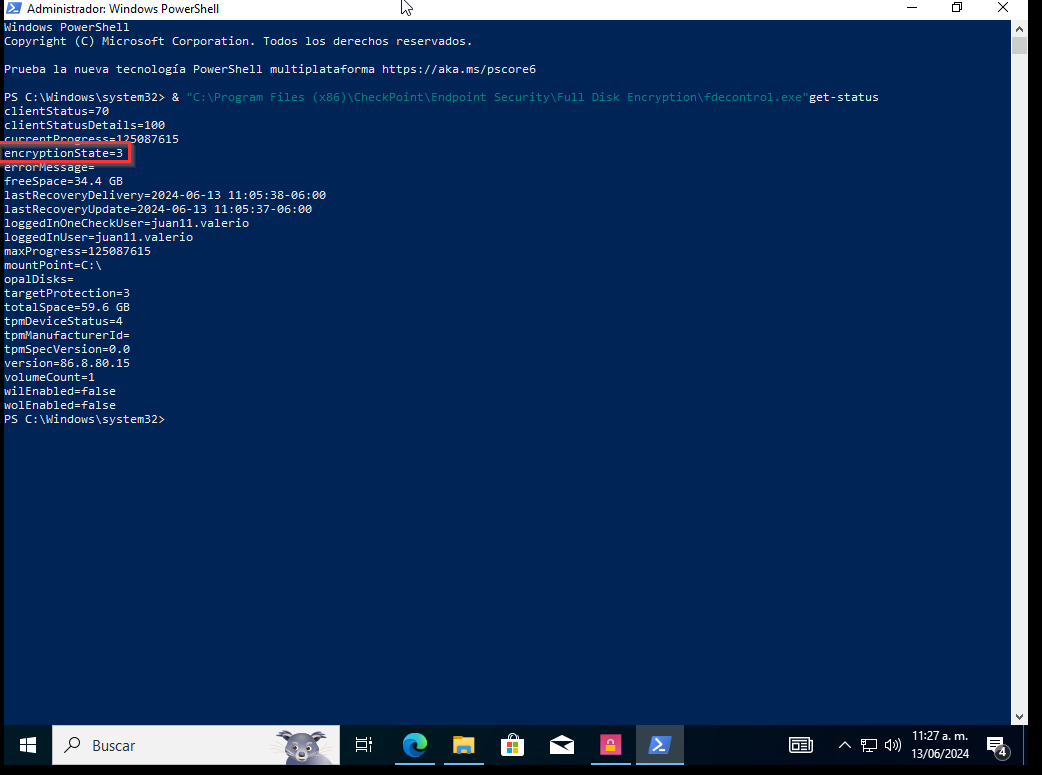Screen dimensions: 1042x775
Task: Click the lastRecoveryUpdate timestamp line
Action: click(158, 209)
